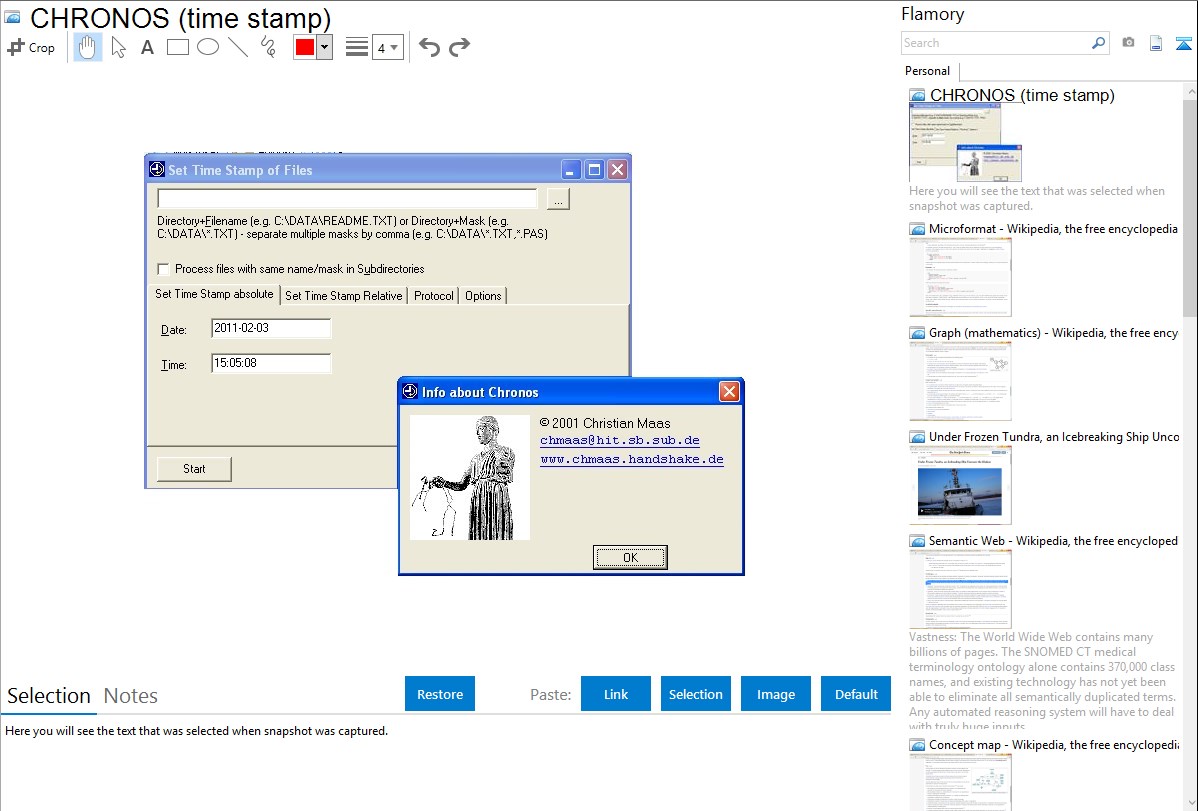
Task: Click the CHRONOS snapshot thumbnail
Action: click(x=965, y=143)
